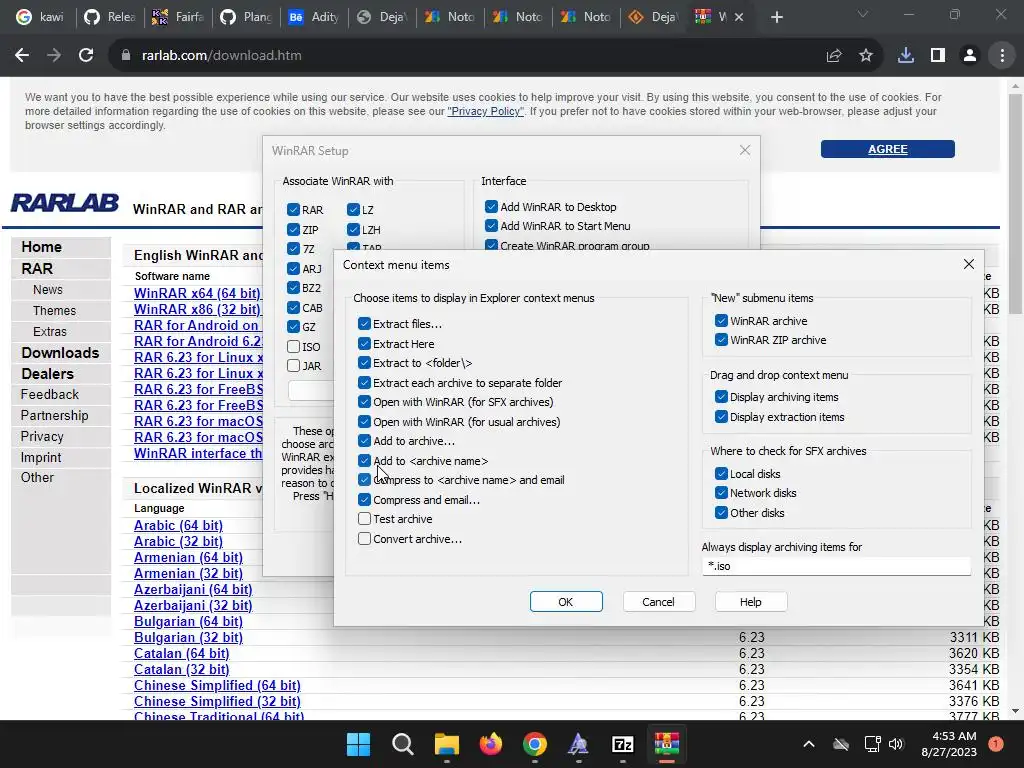Switch to the Adity Behance tab
Viewport: 1024px width, 768px height.
tap(313, 17)
